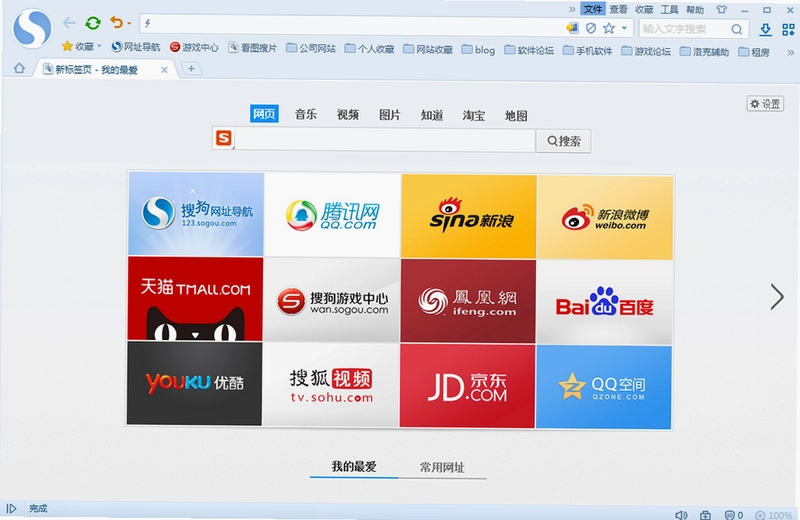Click the send-to-phone icon in address bar
The width and height of the screenshot is (800, 520).
coord(572,28)
